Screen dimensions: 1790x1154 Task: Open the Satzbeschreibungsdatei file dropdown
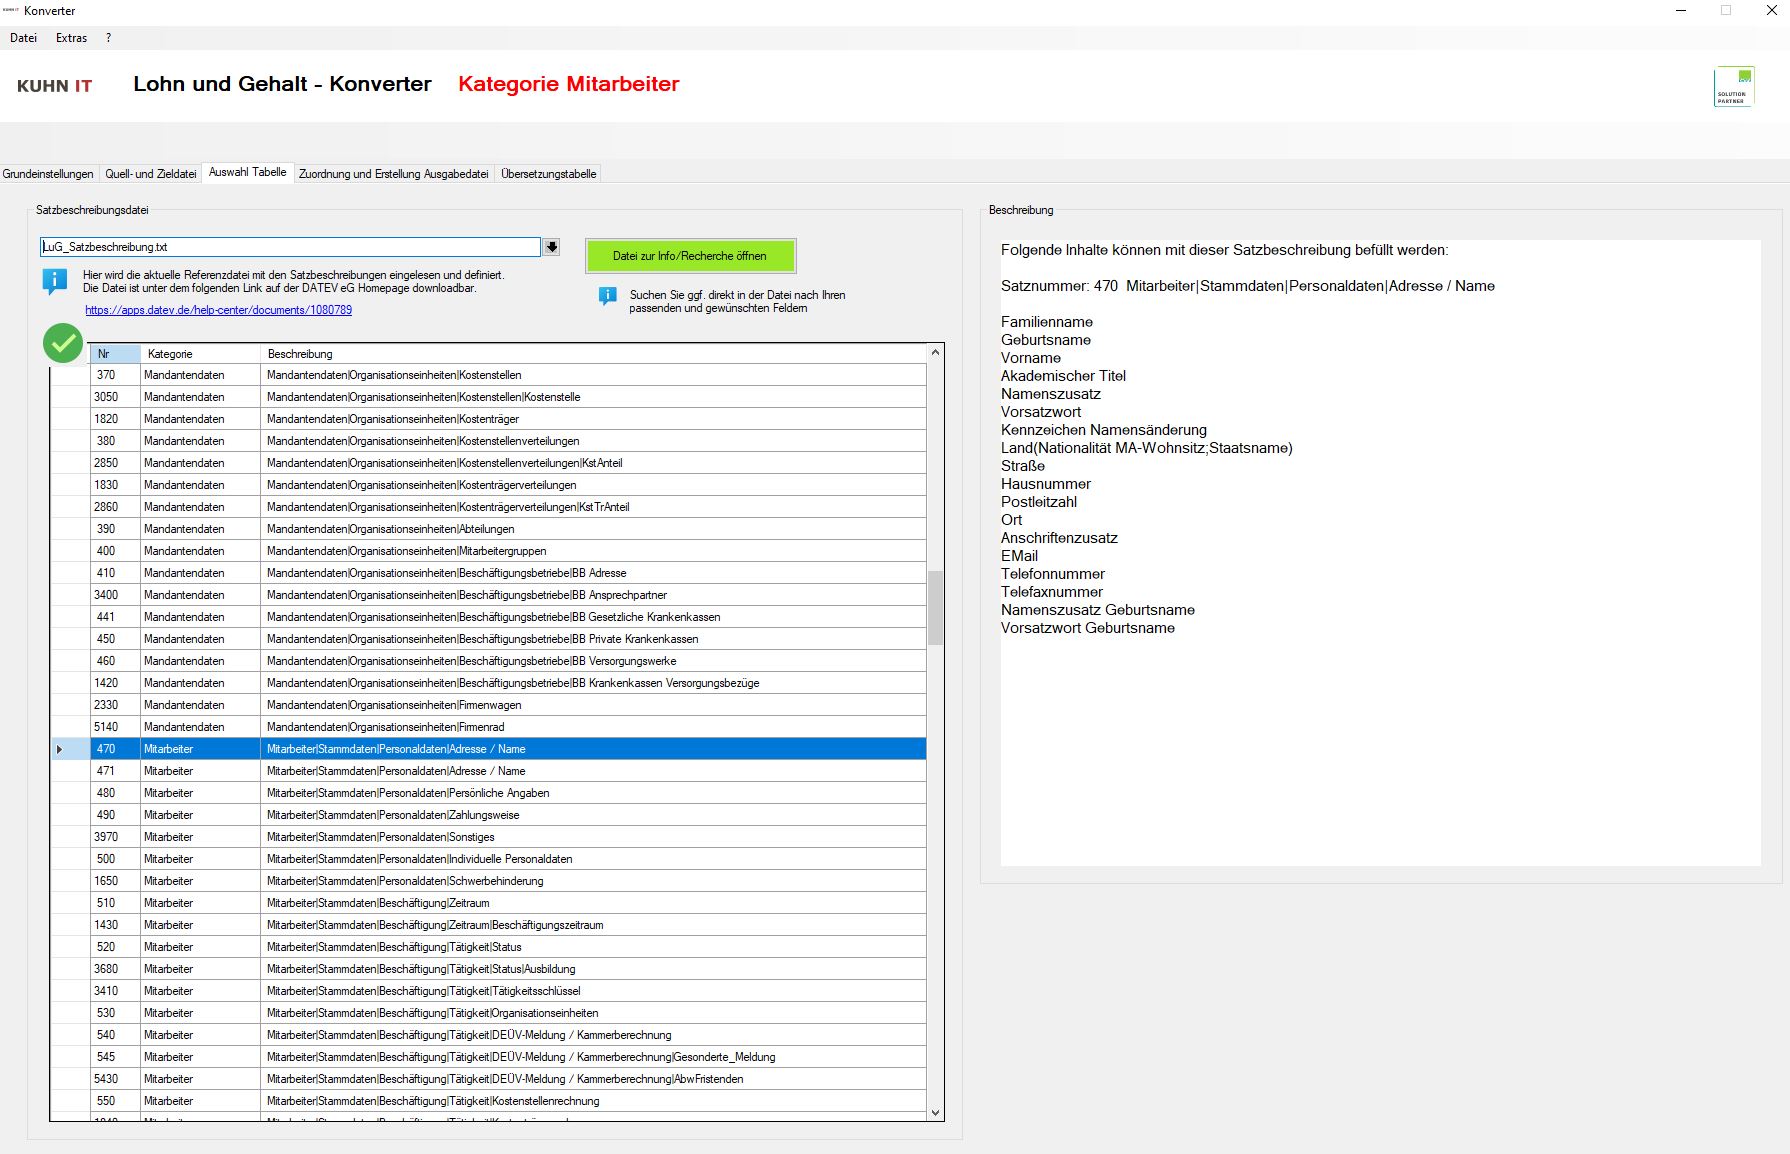click(x=550, y=246)
